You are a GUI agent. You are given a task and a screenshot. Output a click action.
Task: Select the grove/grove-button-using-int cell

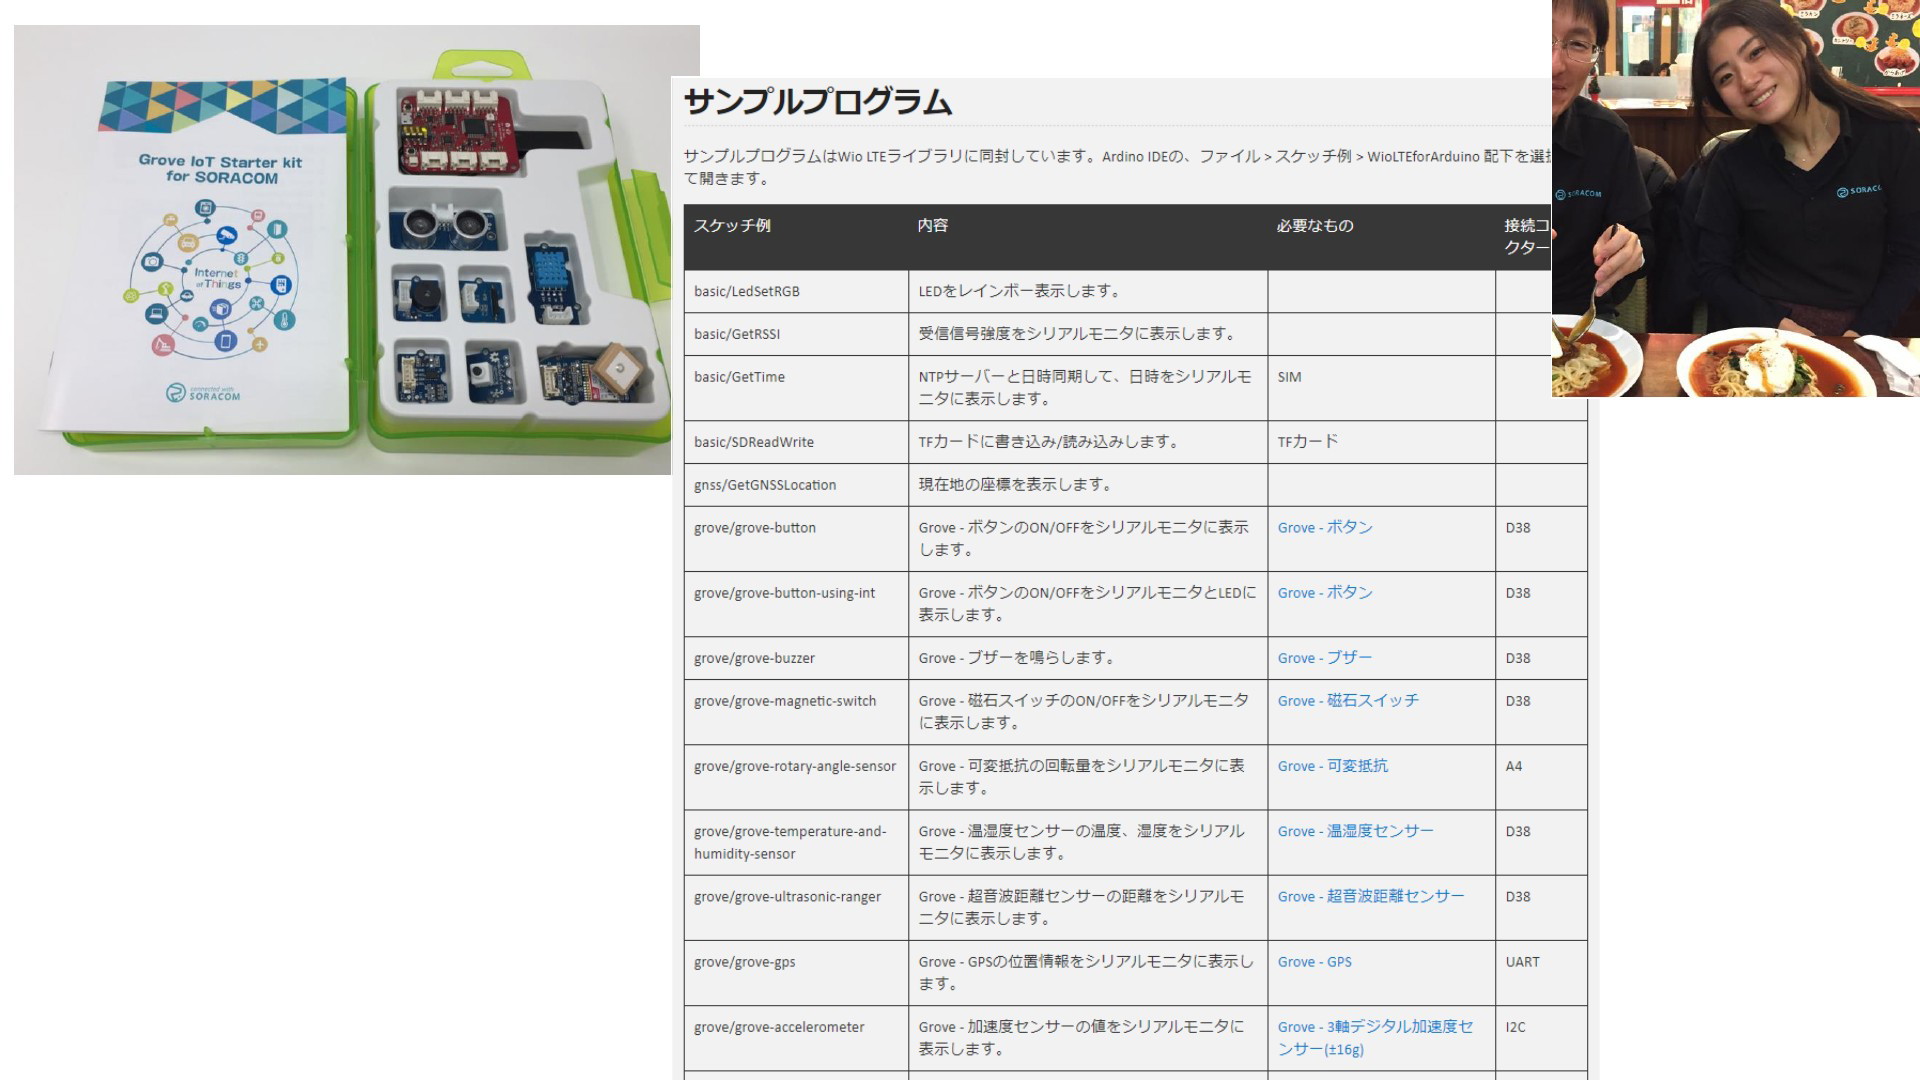[796, 605]
